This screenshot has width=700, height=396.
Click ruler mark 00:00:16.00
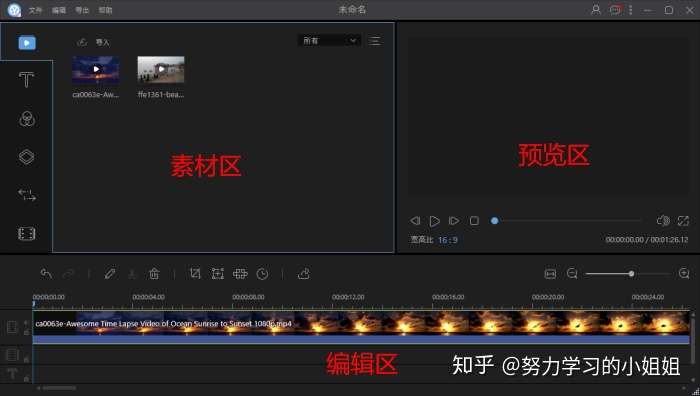tap(448, 297)
